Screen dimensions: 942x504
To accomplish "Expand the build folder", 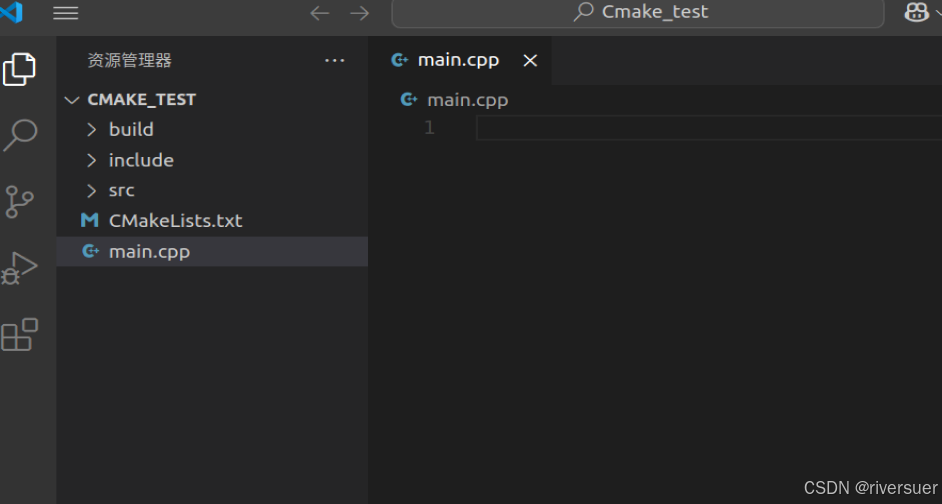I will click(x=131, y=129).
